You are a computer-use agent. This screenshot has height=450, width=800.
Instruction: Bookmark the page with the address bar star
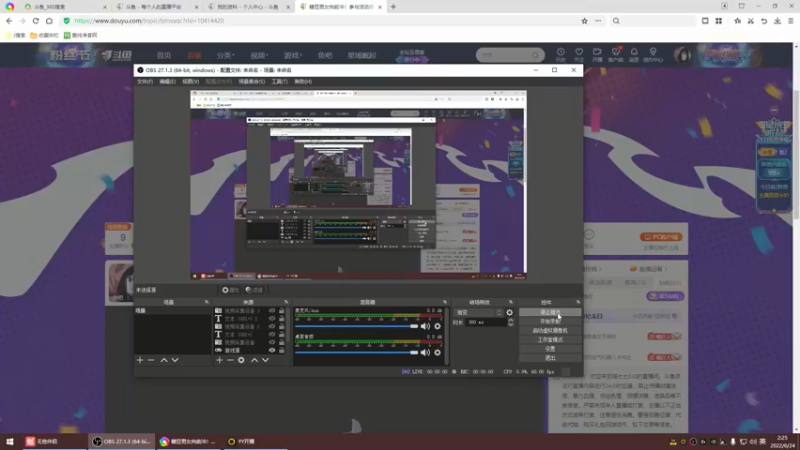click(x=584, y=21)
